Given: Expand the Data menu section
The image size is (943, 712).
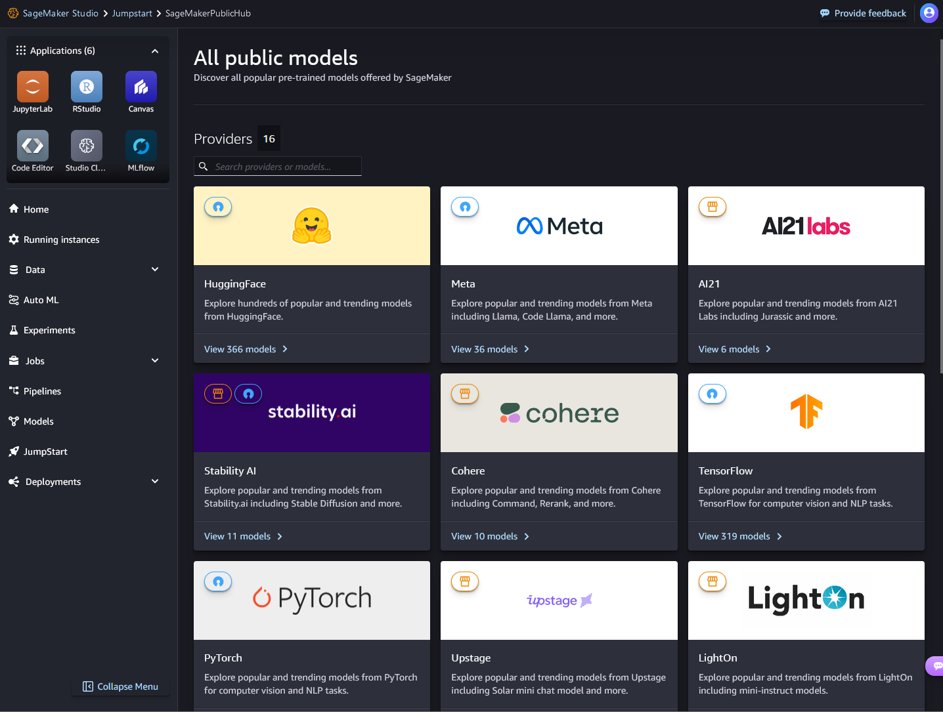Looking at the screenshot, I should 155,269.
